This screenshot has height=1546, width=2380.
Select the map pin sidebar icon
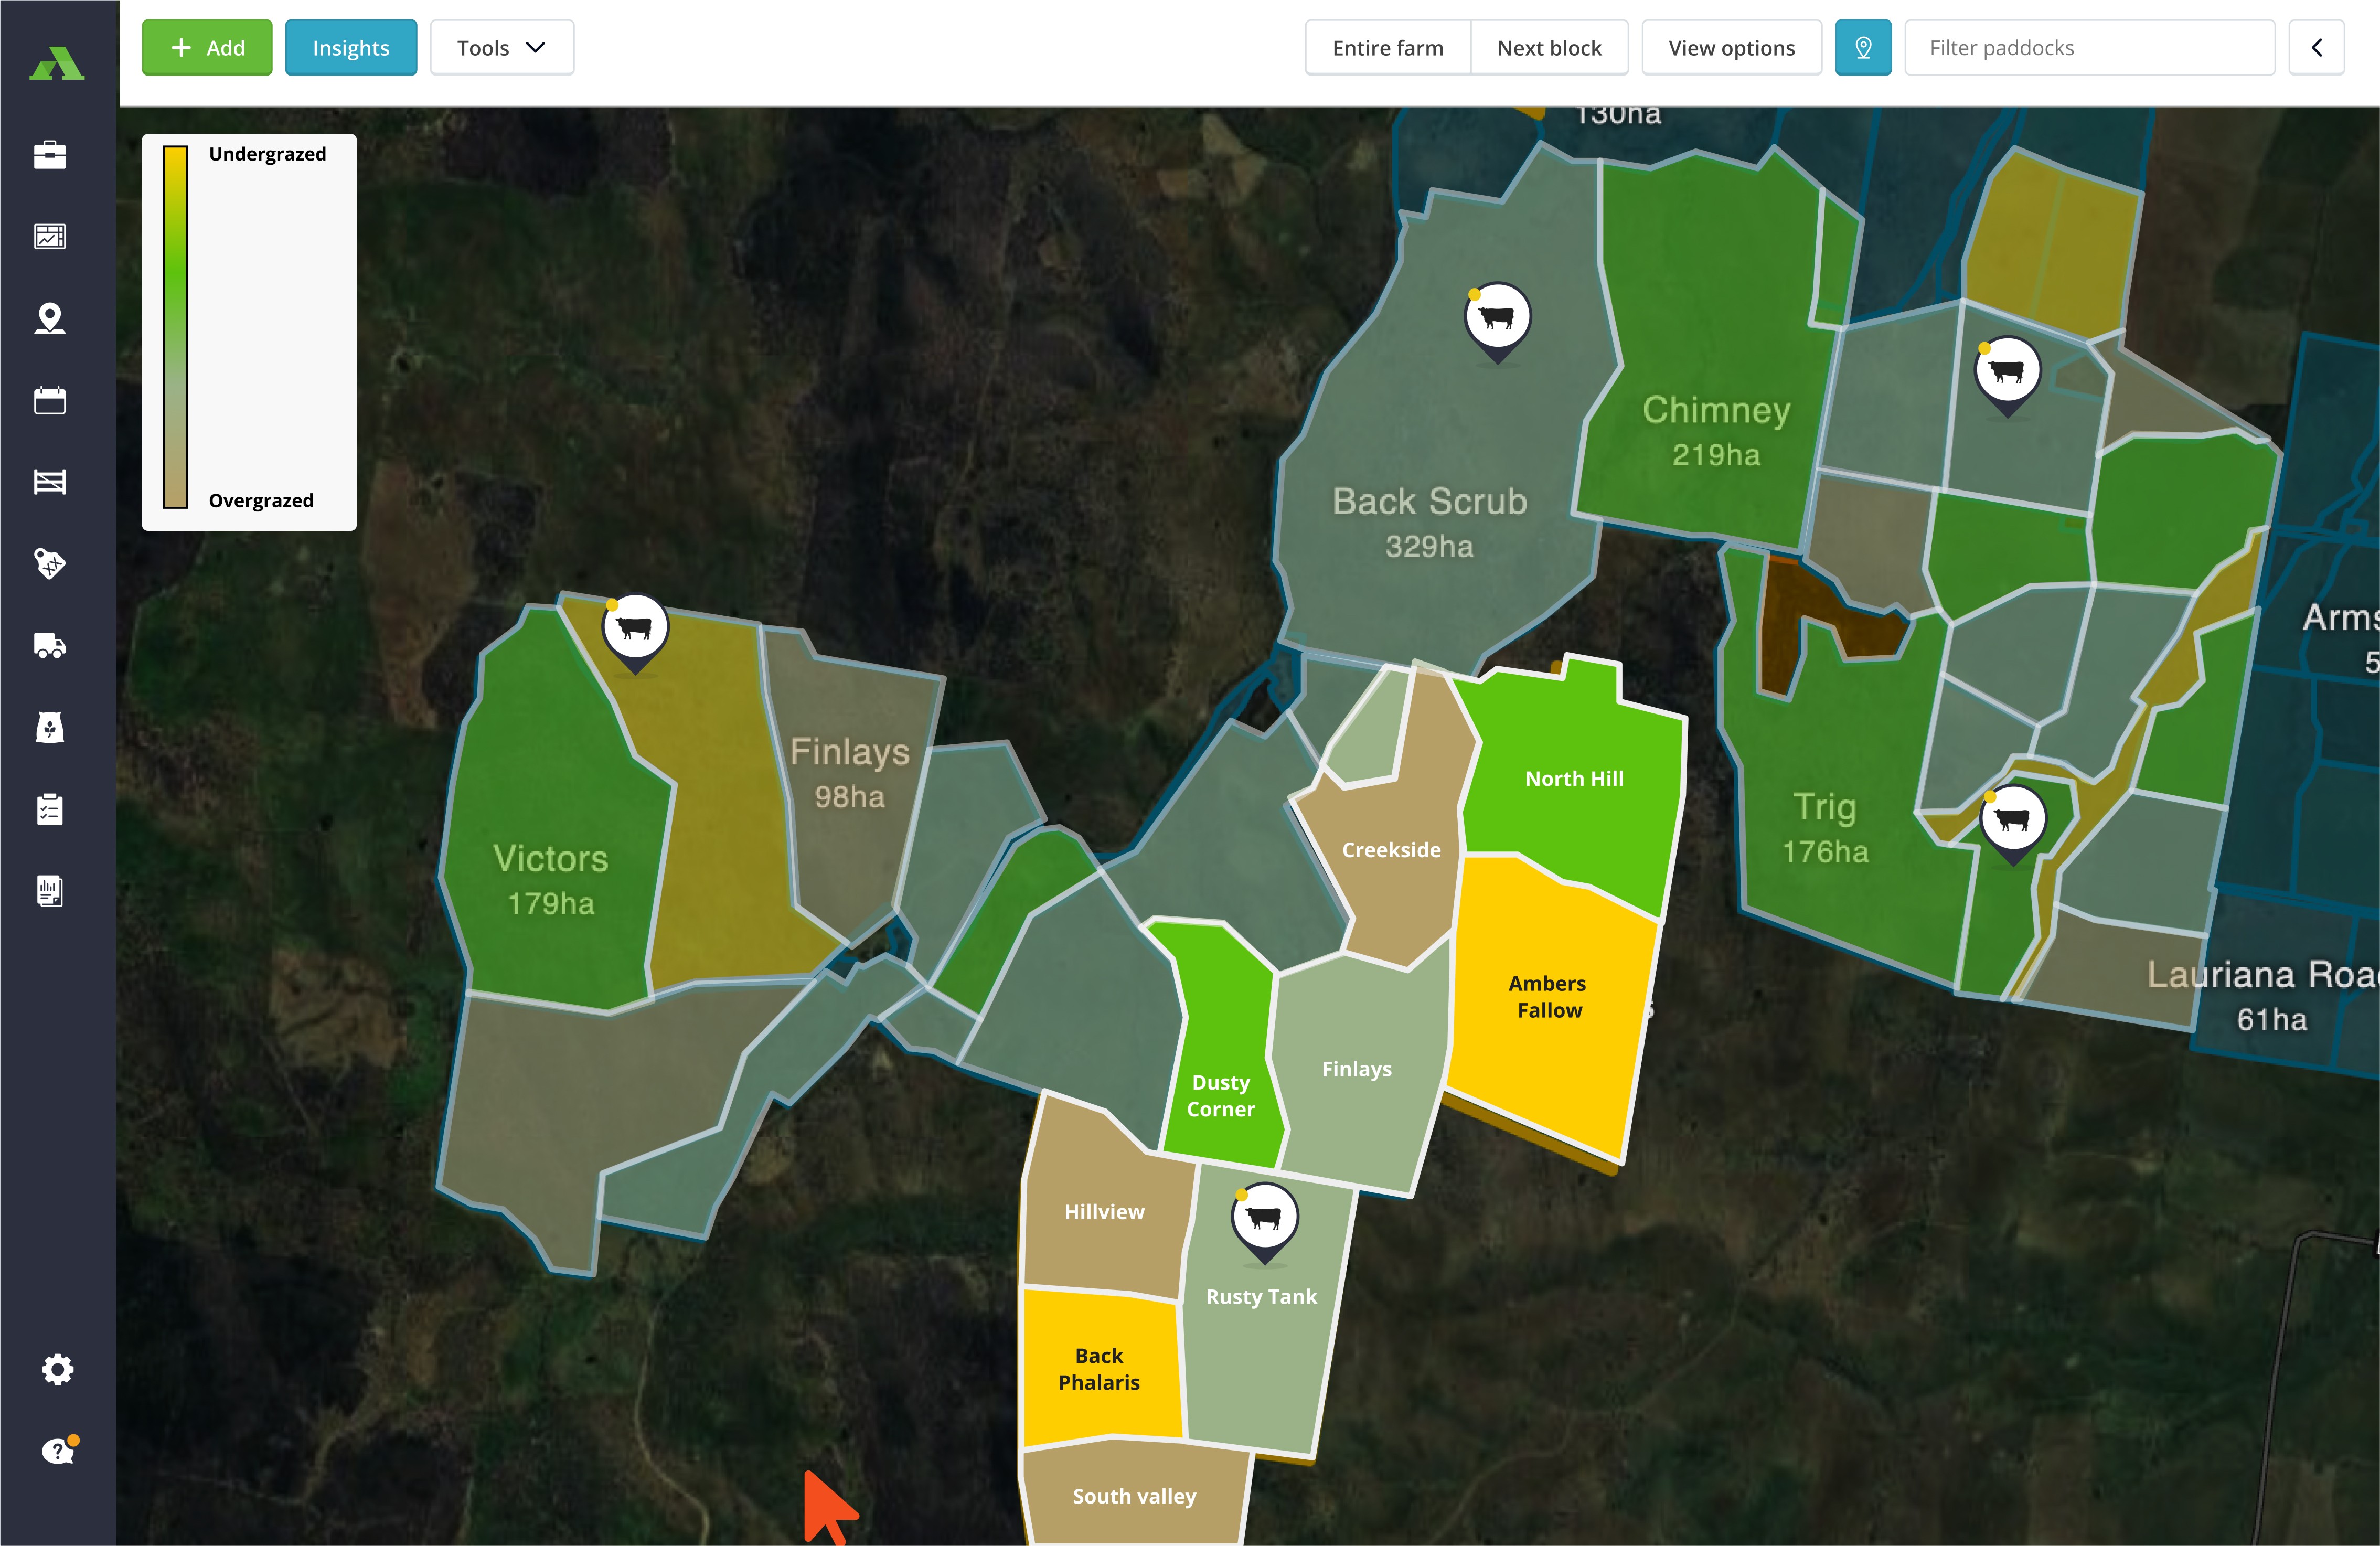(x=50, y=318)
